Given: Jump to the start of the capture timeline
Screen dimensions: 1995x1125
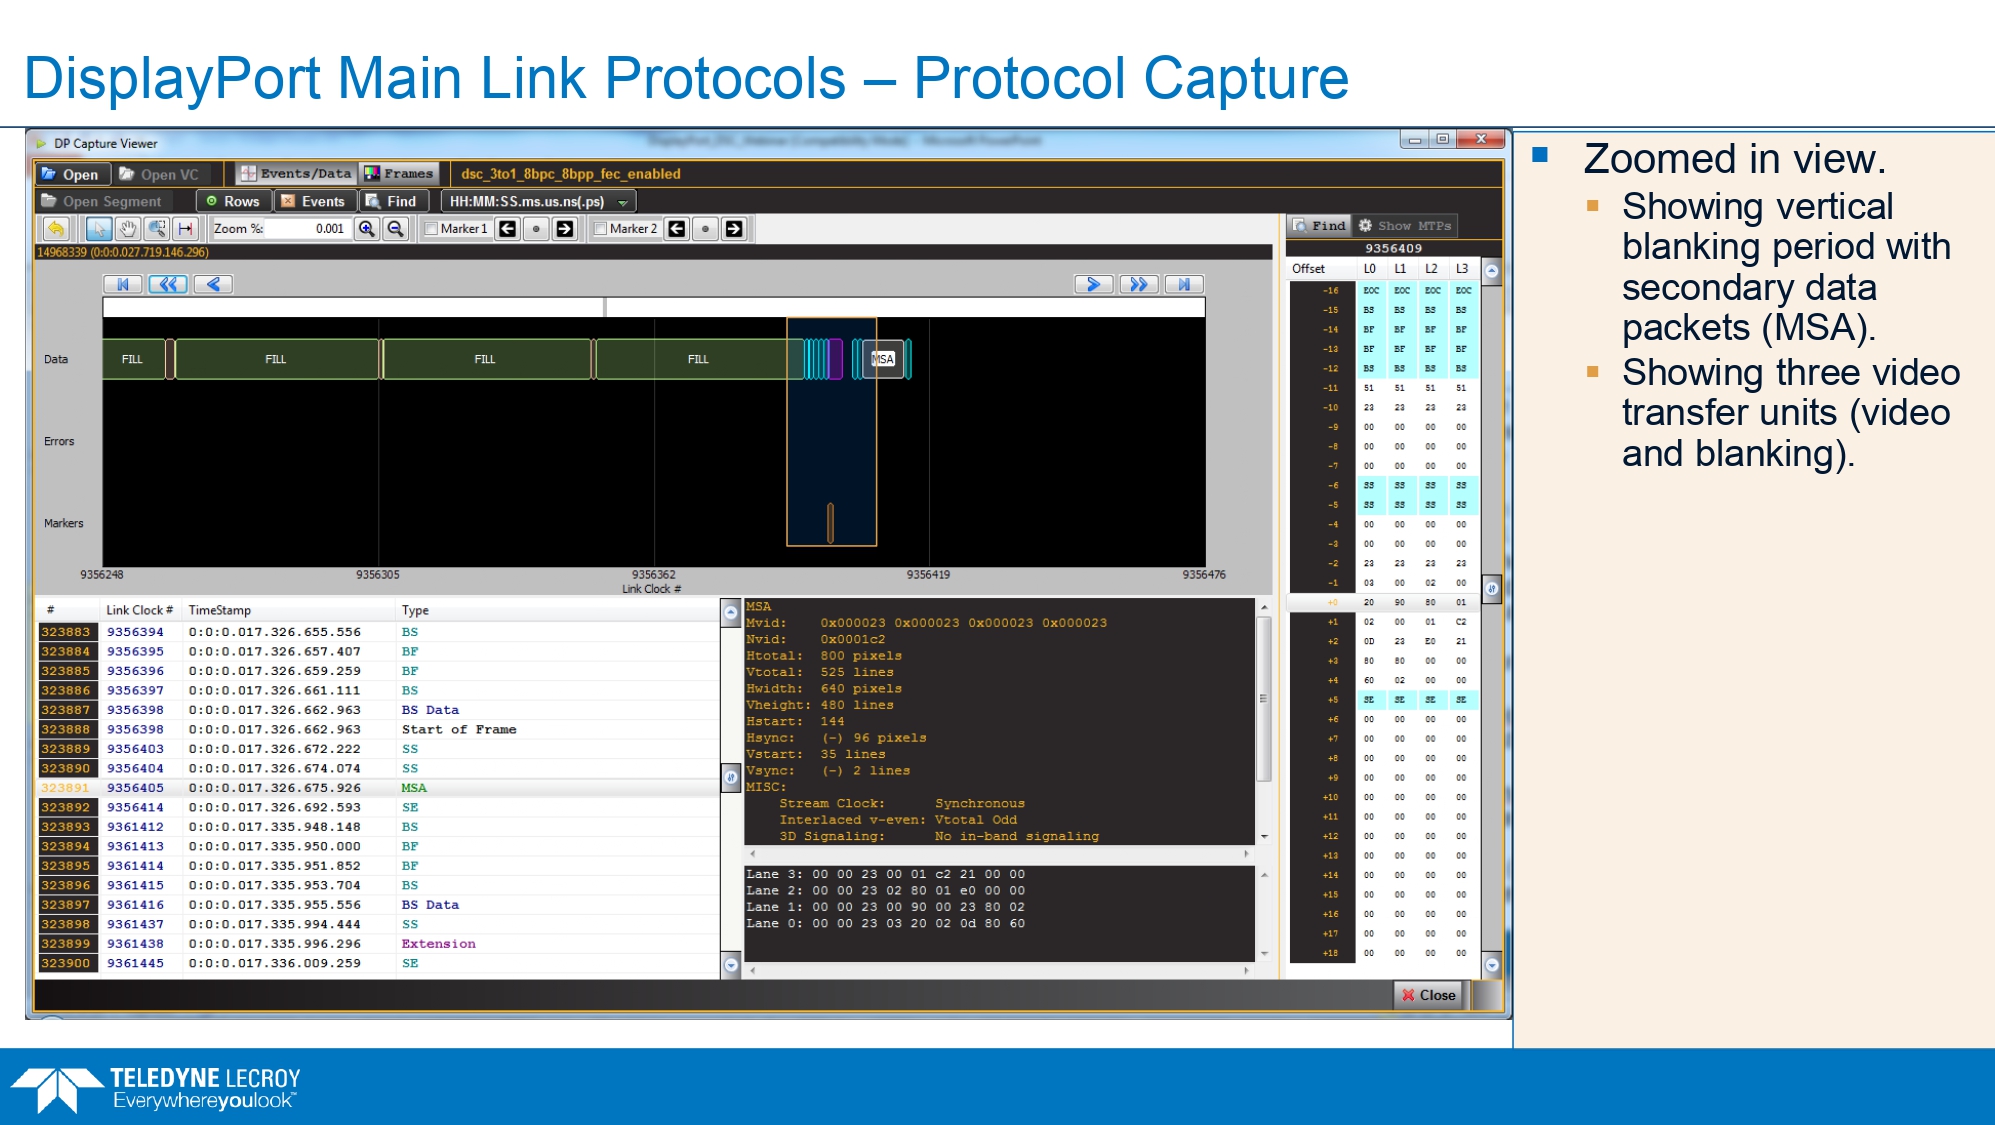Looking at the screenshot, I should click(x=123, y=284).
